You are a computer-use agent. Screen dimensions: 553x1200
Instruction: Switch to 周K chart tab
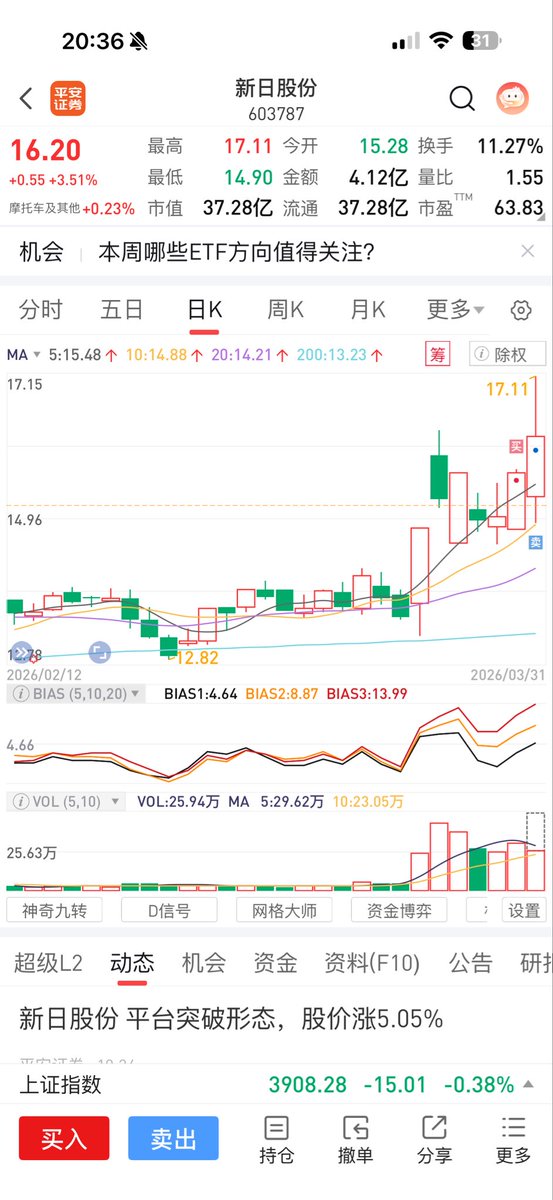pyautogui.click(x=285, y=310)
